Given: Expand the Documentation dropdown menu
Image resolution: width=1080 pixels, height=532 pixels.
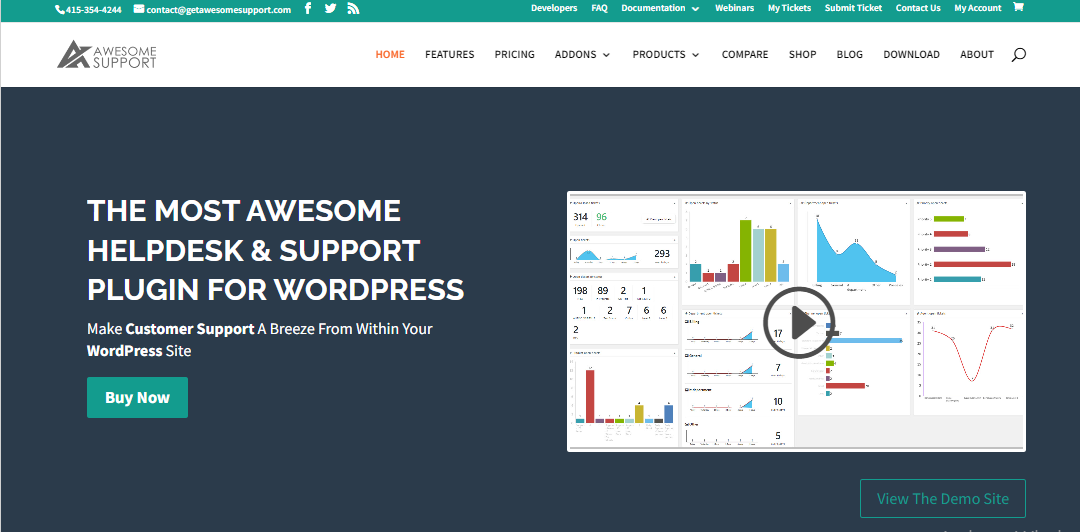Looking at the screenshot, I should pyautogui.click(x=660, y=8).
